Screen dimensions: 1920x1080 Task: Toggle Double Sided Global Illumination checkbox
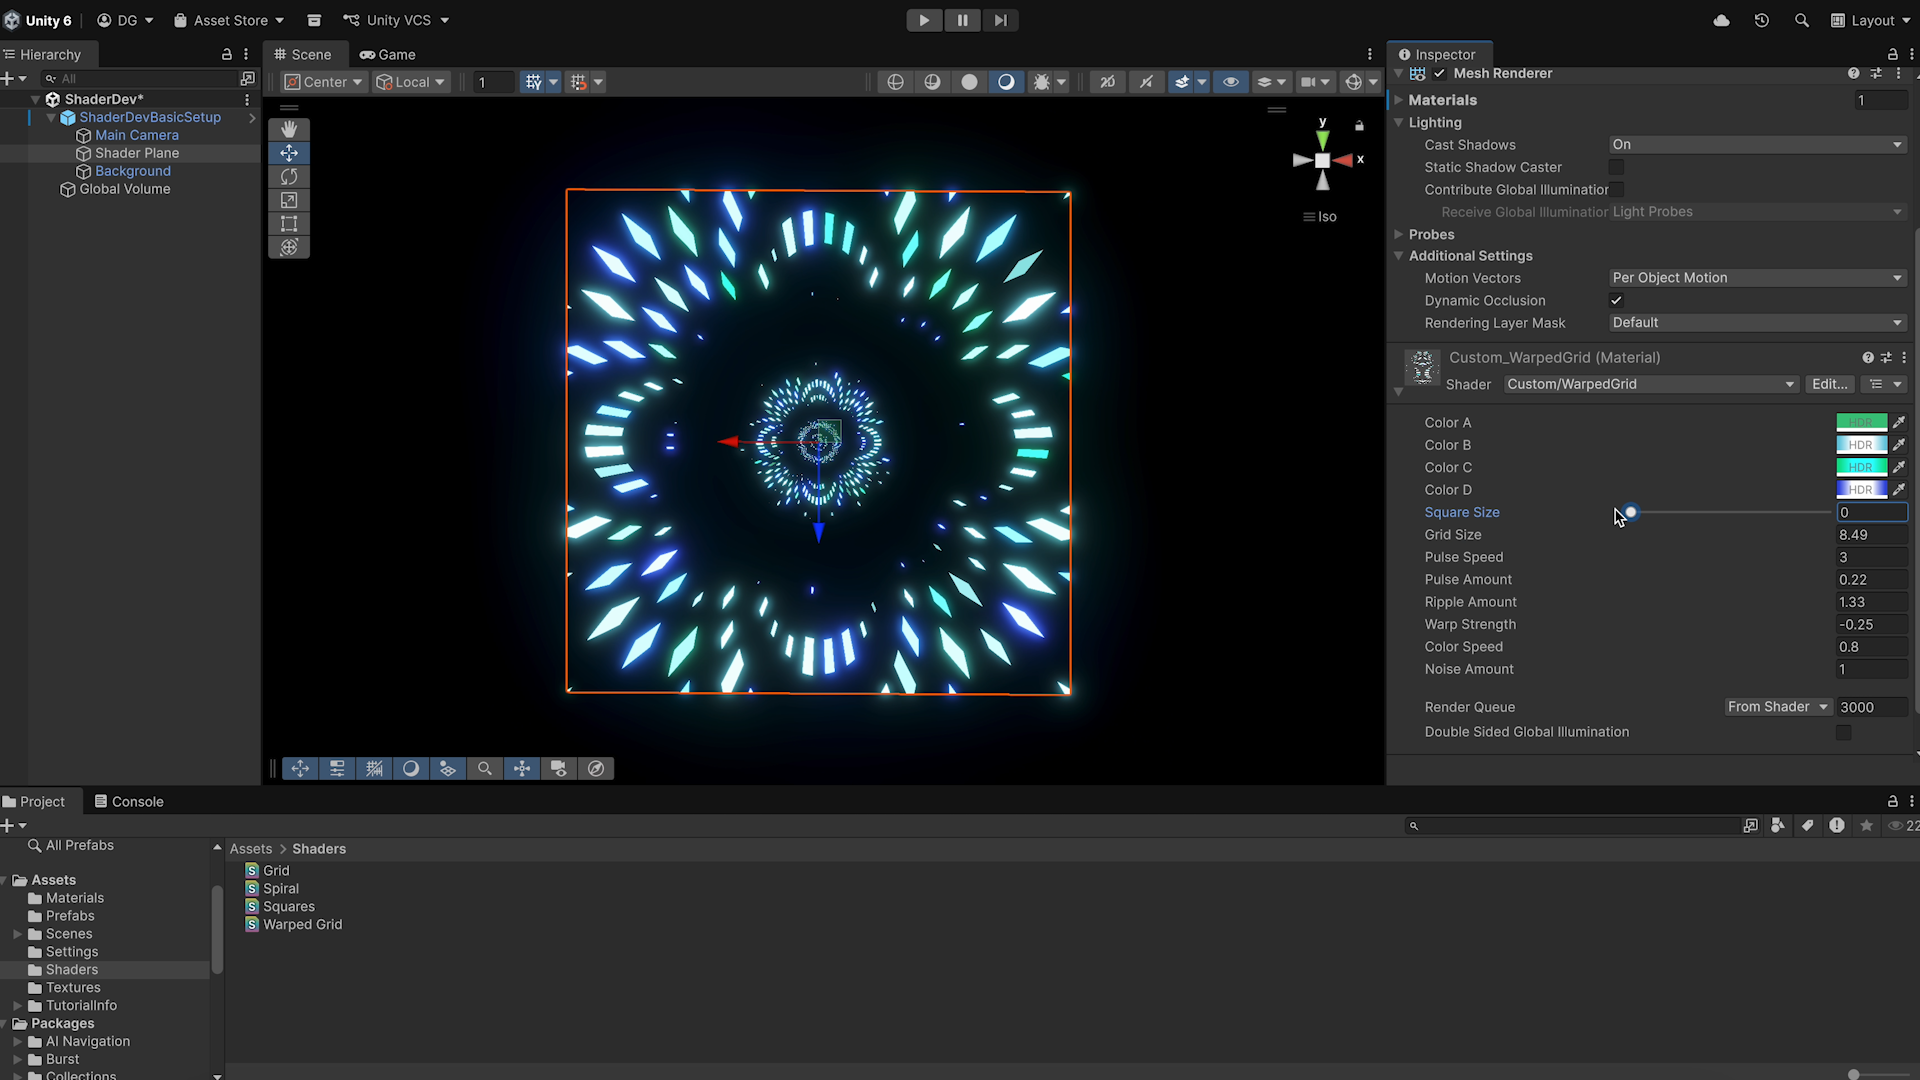(1843, 732)
